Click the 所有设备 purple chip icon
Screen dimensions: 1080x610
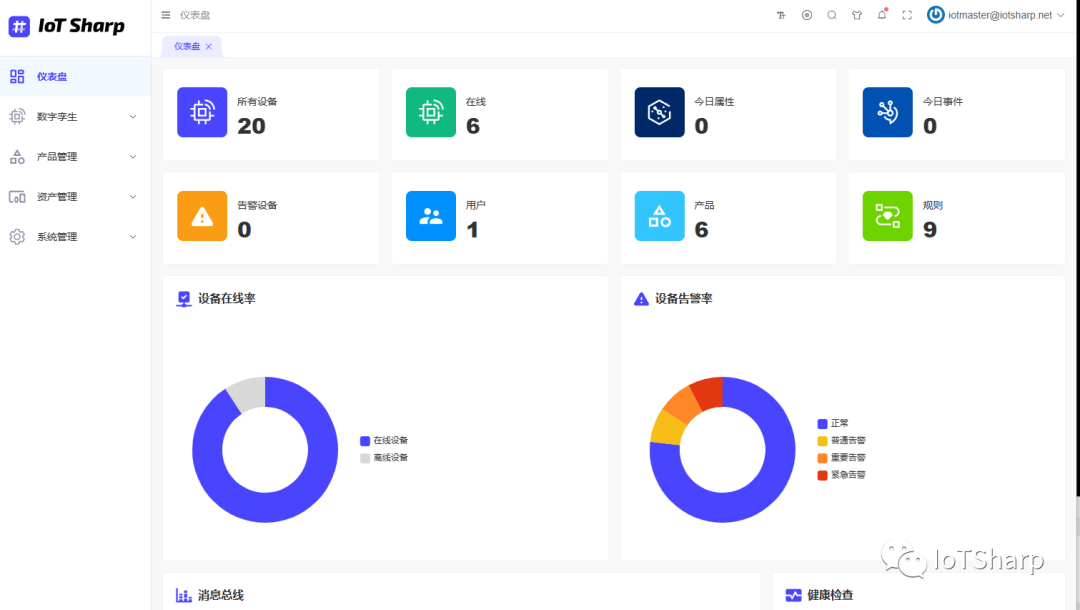tap(202, 112)
